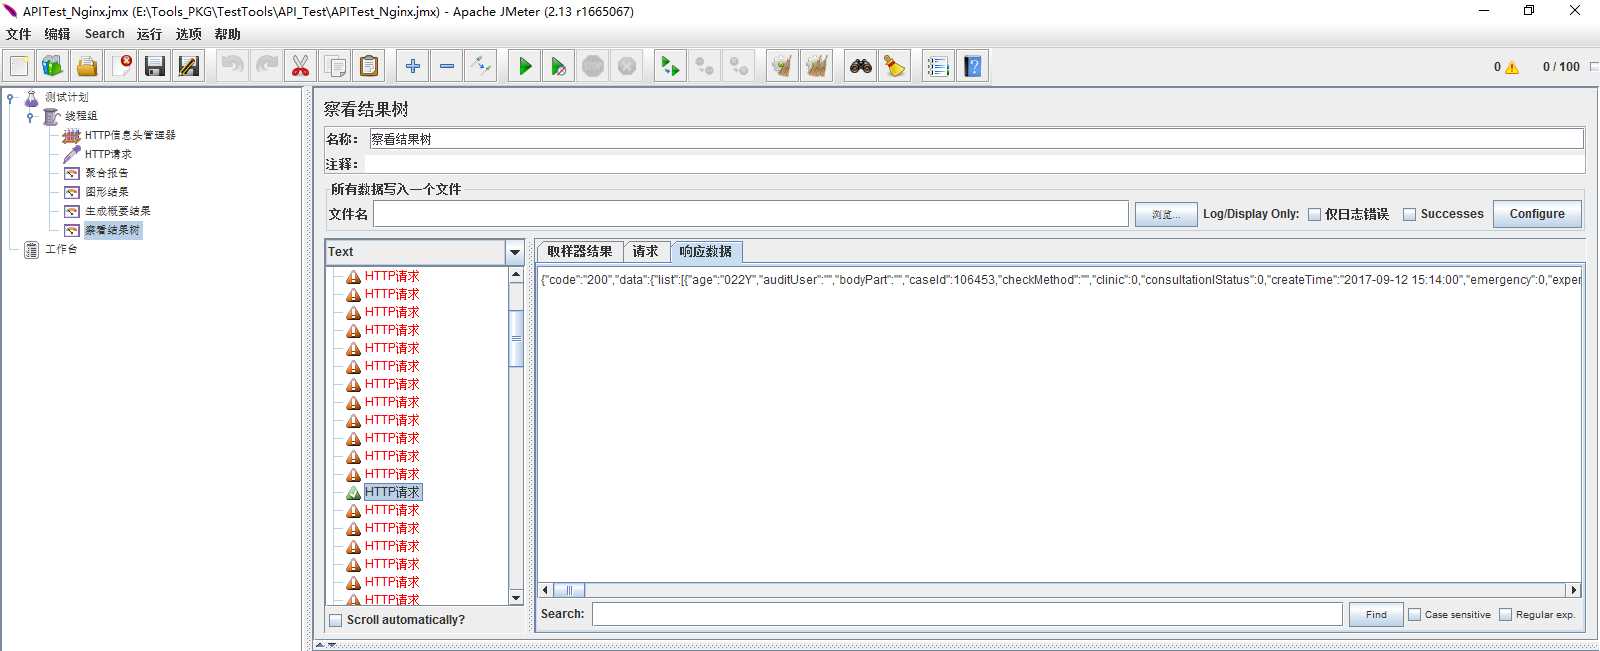1600x651 pixels.
Task: Select the 响应数据 tab
Action: (x=706, y=252)
